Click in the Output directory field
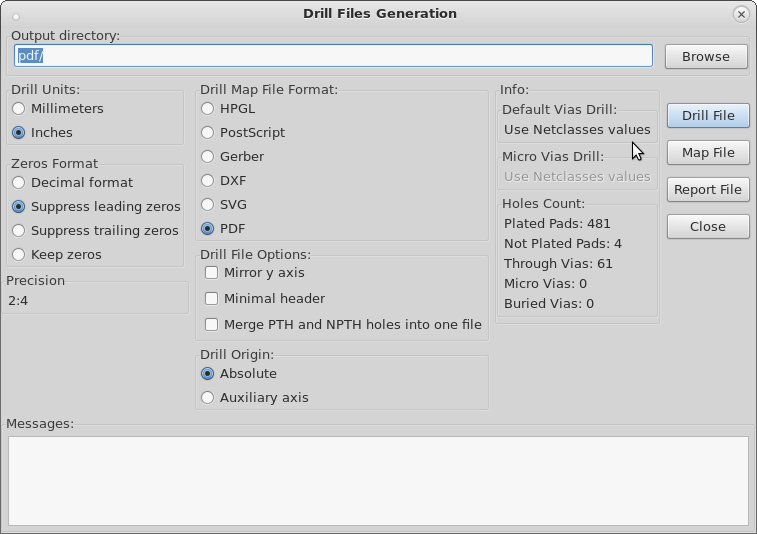Image resolution: width=757 pixels, height=534 pixels. (334, 56)
